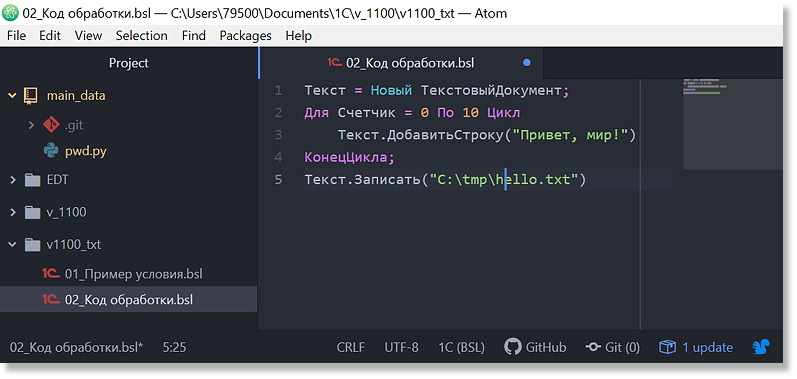Collapse the main_data project folder

[x=12, y=96]
